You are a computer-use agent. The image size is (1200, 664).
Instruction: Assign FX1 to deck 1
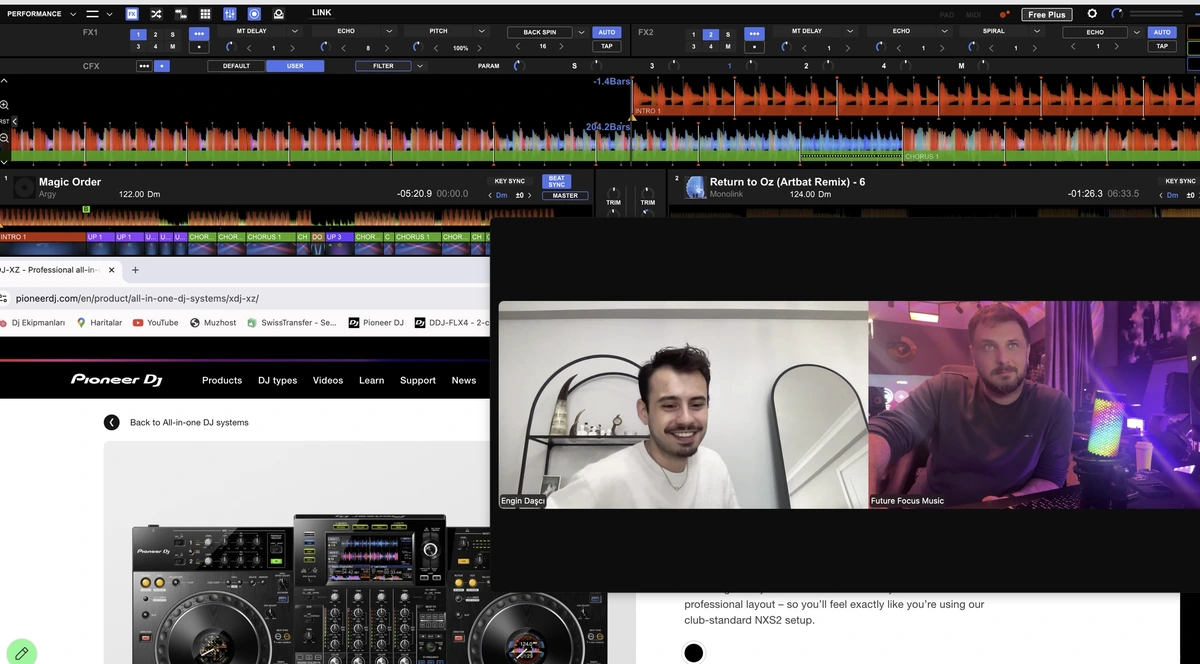click(138, 34)
